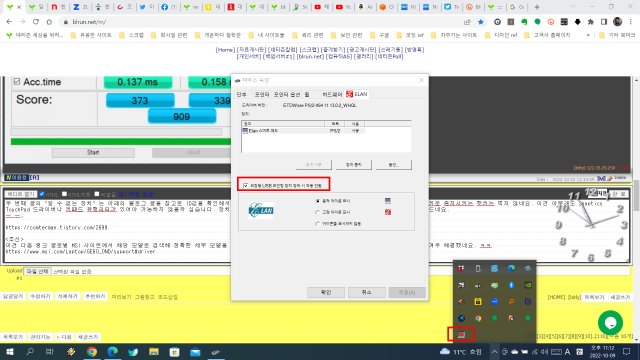This screenshot has width=640, height=360.
Task: Click the 미리보기 link
Action: (x=121, y=297)
